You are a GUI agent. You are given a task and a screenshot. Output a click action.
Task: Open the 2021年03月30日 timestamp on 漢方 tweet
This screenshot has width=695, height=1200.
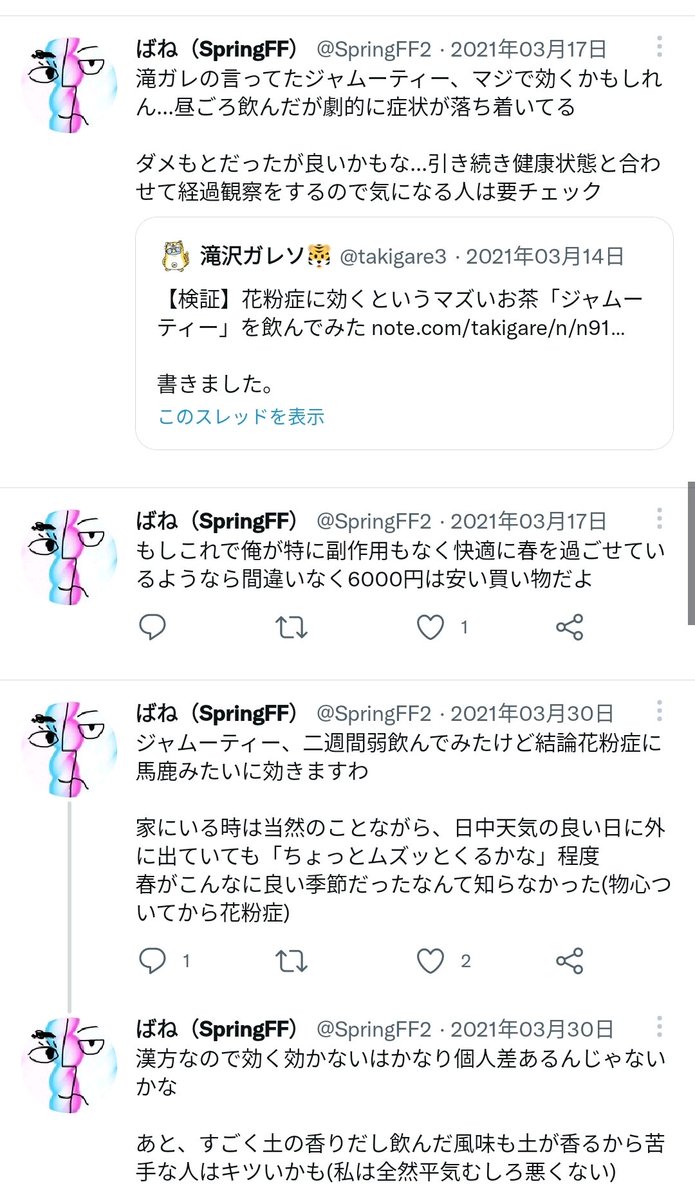pos(532,1029)
